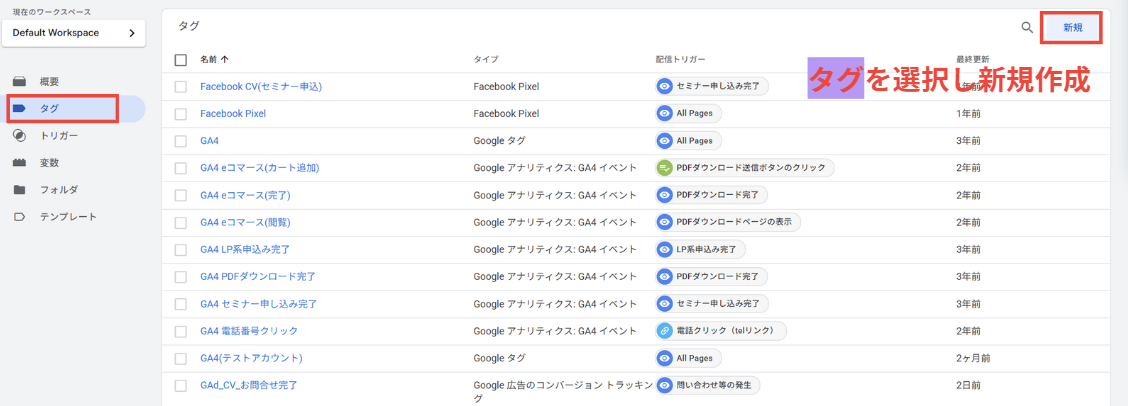
Task: Click セミナー申し込み完了 trigger chip in Facebook CV row
Action: tap(712, 86)
